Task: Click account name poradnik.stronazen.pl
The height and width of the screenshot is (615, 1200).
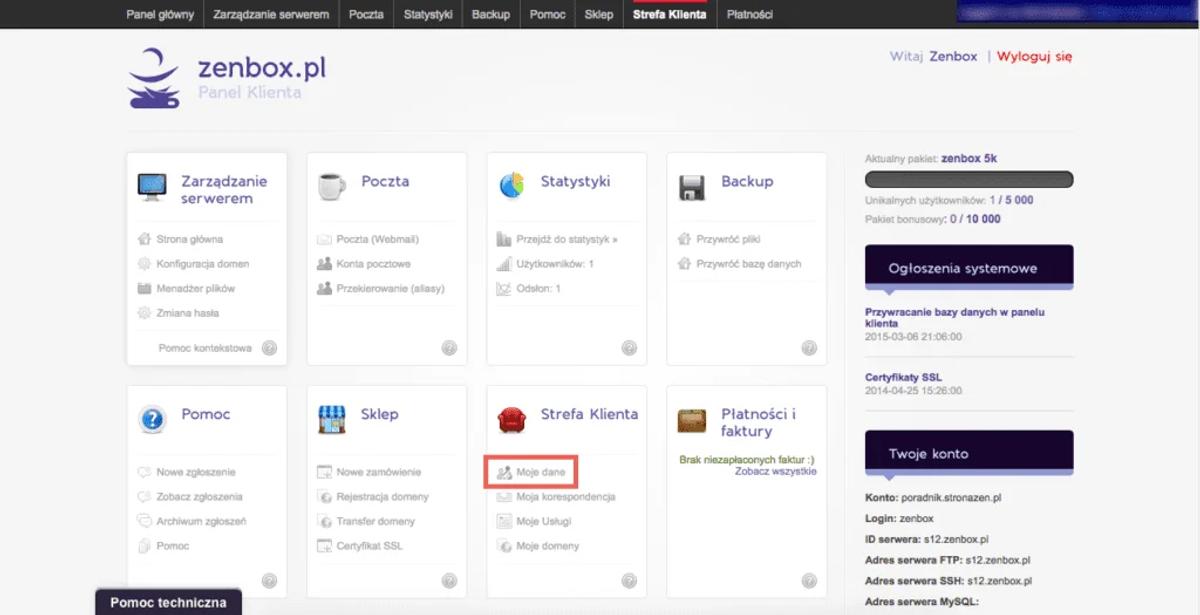Action: (950, 497)
